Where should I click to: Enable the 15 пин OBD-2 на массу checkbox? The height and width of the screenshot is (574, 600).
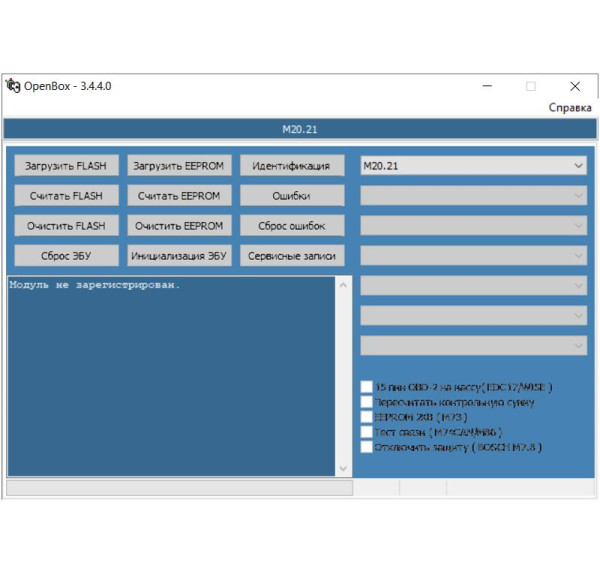pos(366,387)
